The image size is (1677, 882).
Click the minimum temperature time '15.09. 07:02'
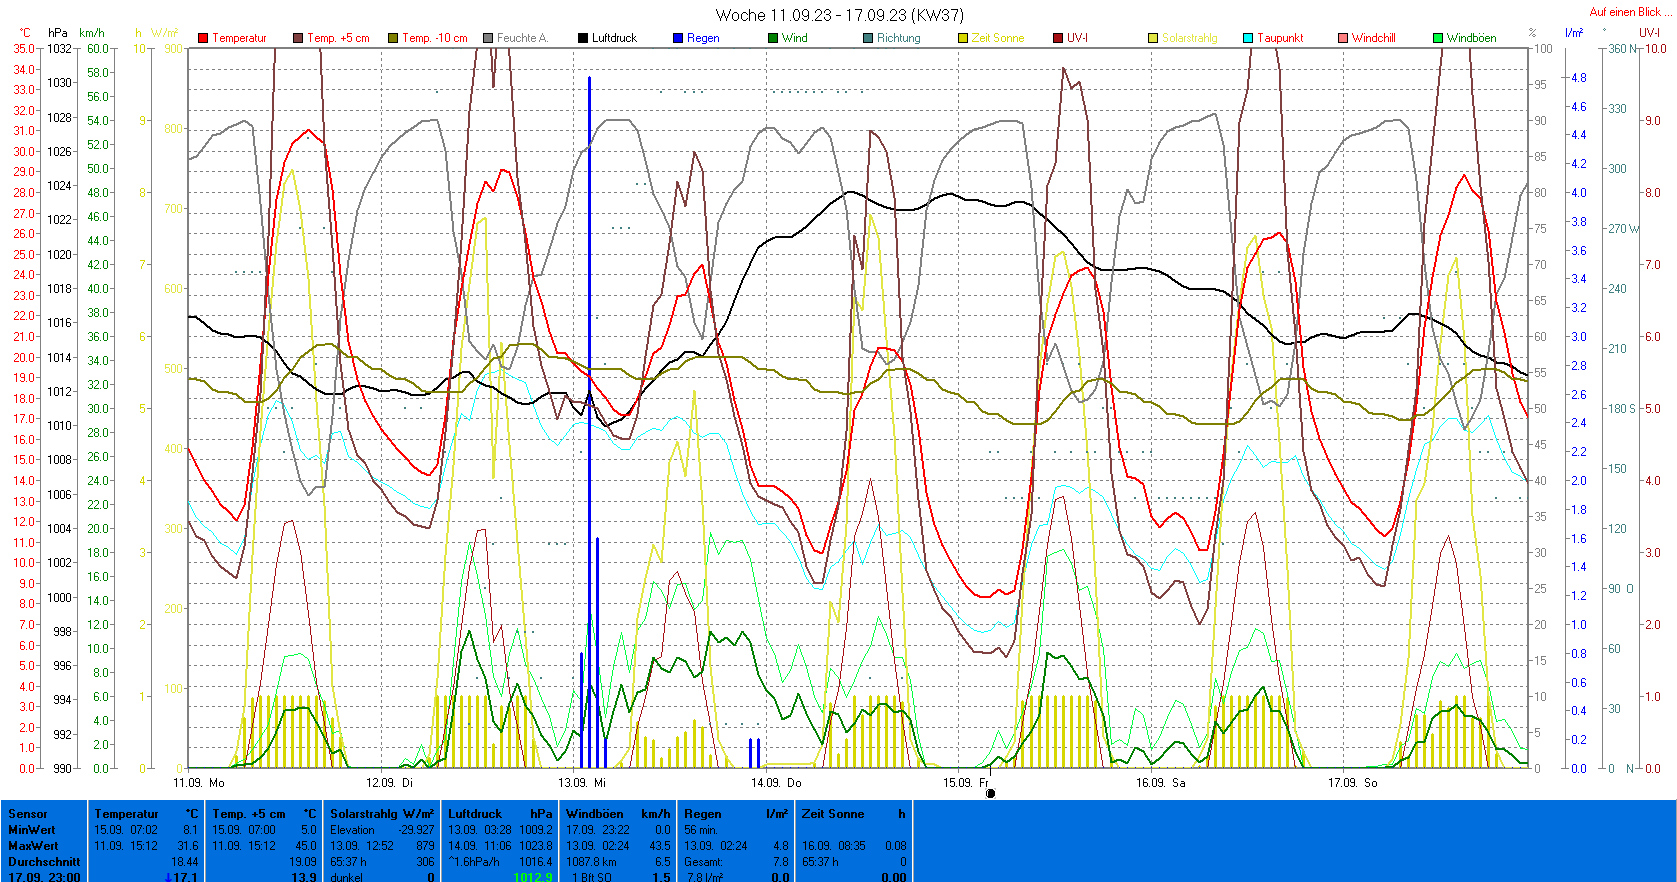click(x=126, y=830)
